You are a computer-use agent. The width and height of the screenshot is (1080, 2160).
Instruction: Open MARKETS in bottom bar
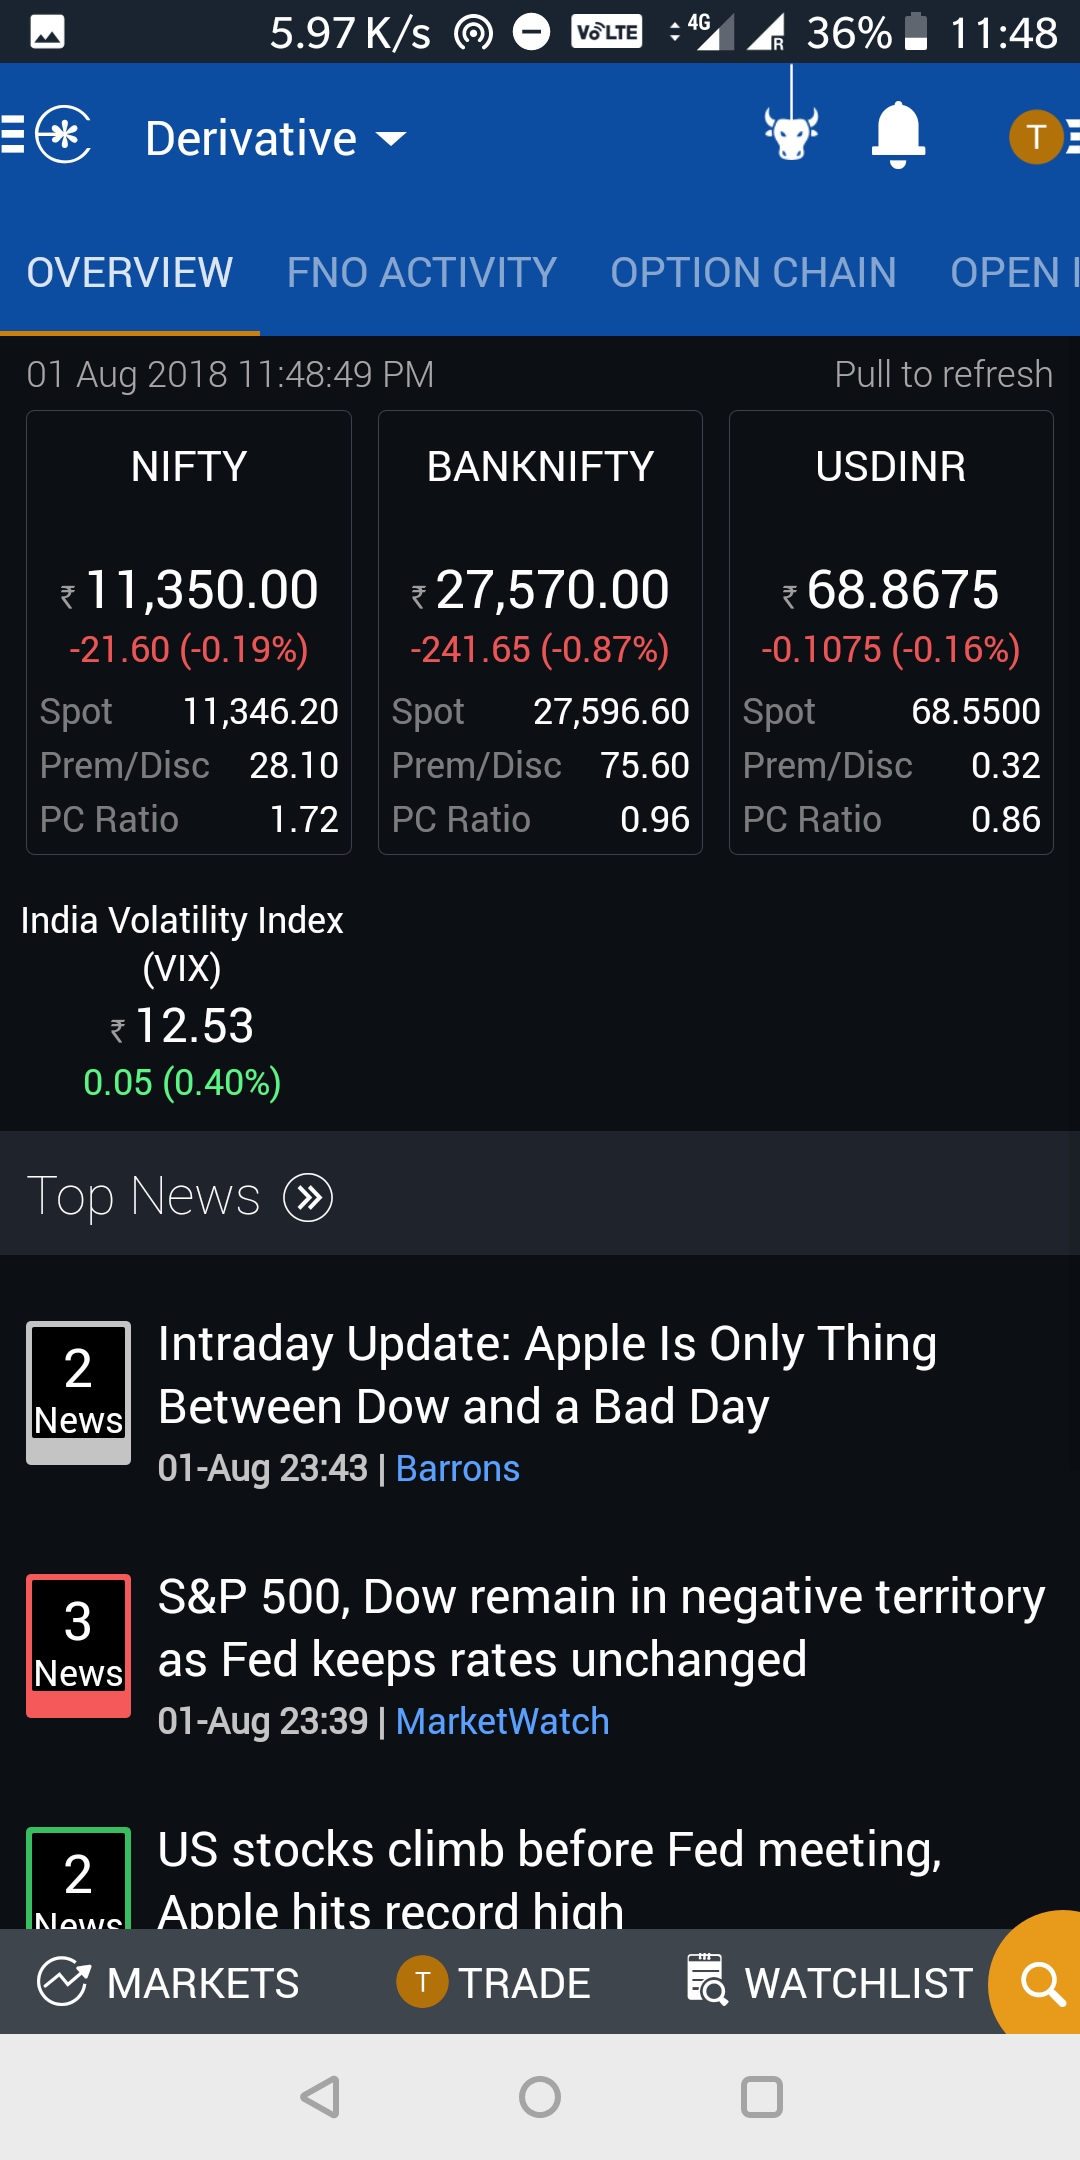(168, 1983)
